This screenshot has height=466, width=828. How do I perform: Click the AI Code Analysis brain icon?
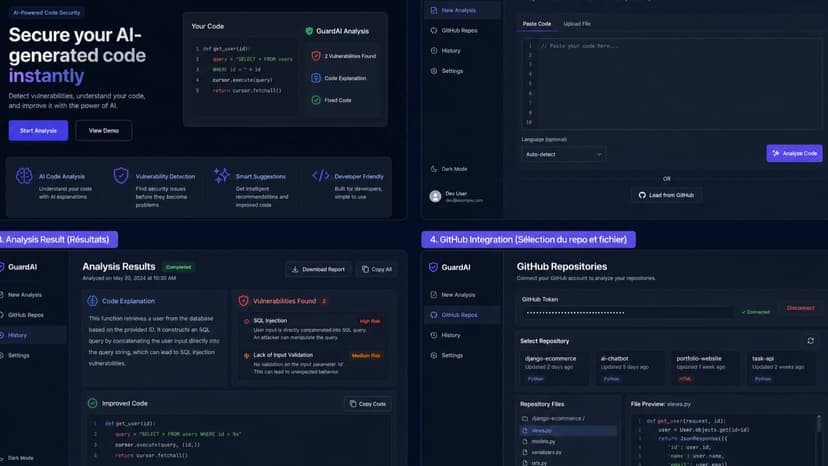(x=24, y=176)
